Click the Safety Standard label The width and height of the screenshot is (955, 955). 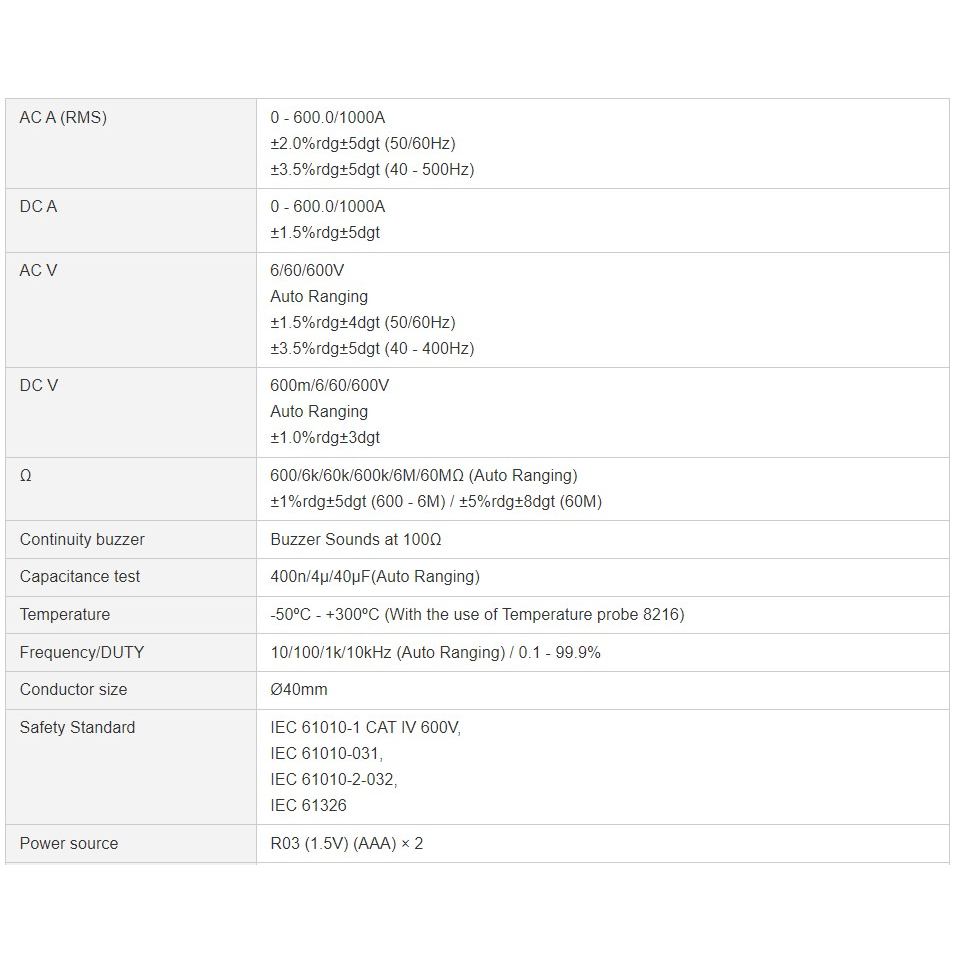77,728
